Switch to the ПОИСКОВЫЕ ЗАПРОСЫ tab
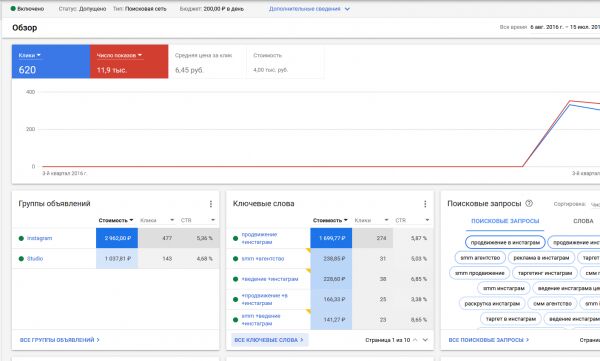The height and width of the screenshot is (361, 600). 505,221
